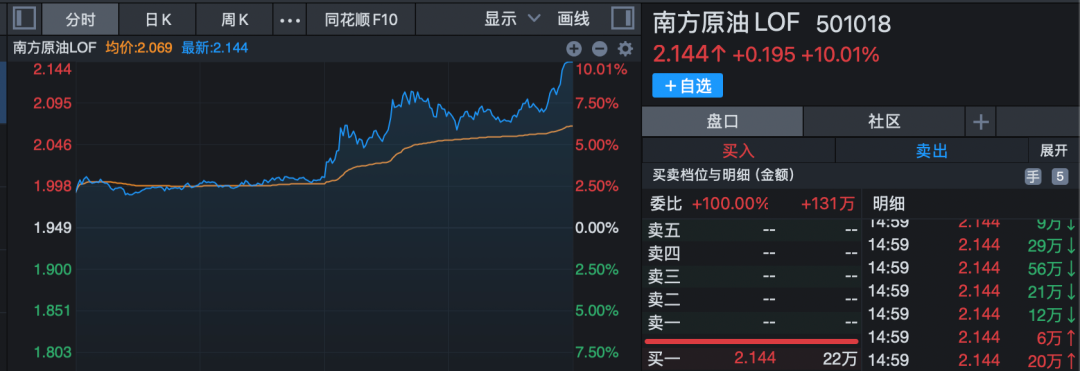1080x371 pixels.
Task: Add stock via +自选 button
Action: click(687, 85)
